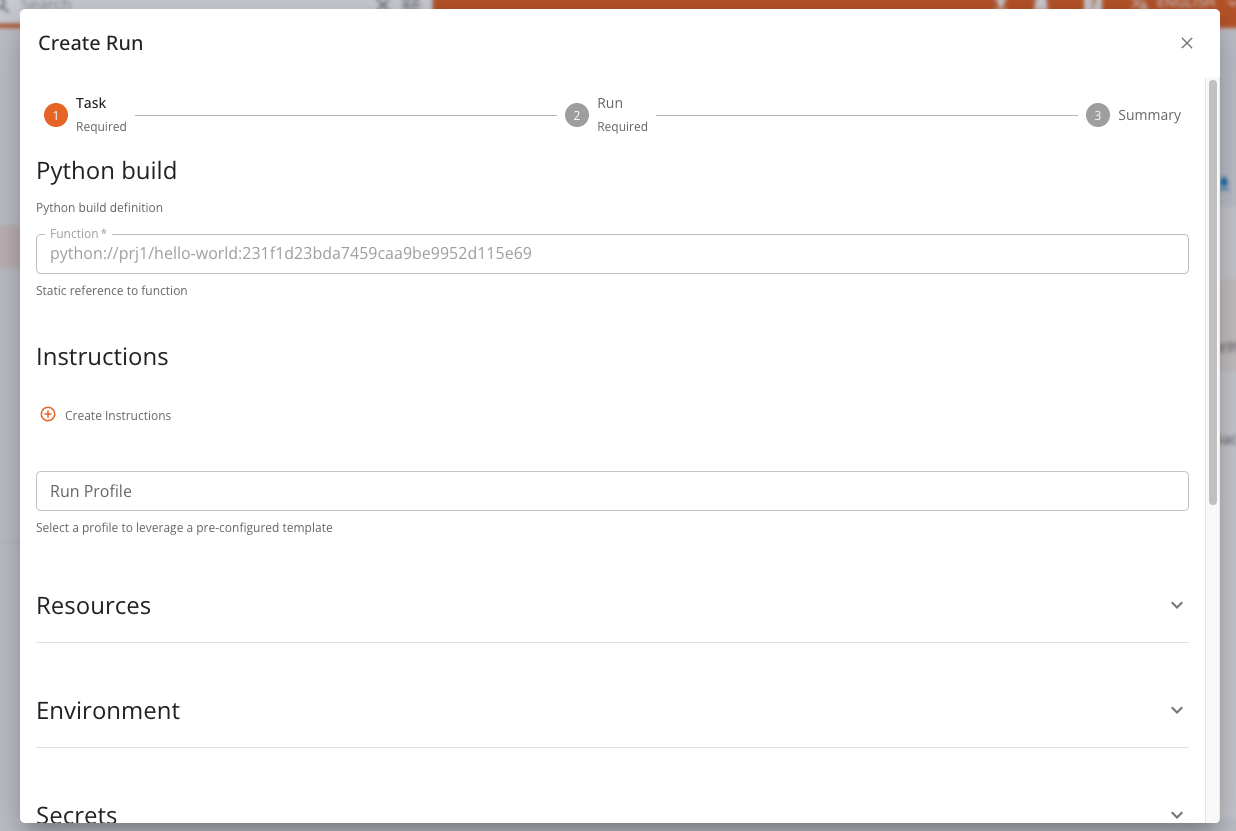Click the Create Run dialog title
This screenshot has height=831, width=1236.
point(91,43)
